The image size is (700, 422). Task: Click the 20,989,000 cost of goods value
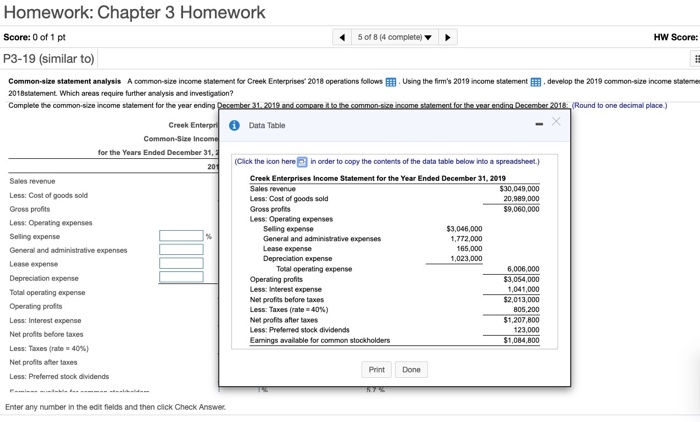[x=521, y=199]
